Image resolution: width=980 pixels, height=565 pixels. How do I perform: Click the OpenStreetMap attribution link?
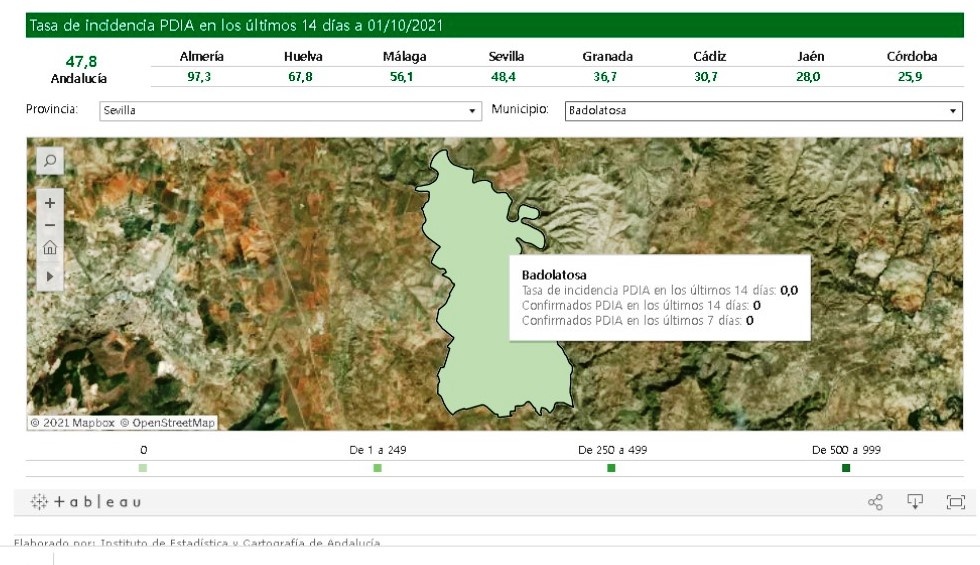pos(167,423)
